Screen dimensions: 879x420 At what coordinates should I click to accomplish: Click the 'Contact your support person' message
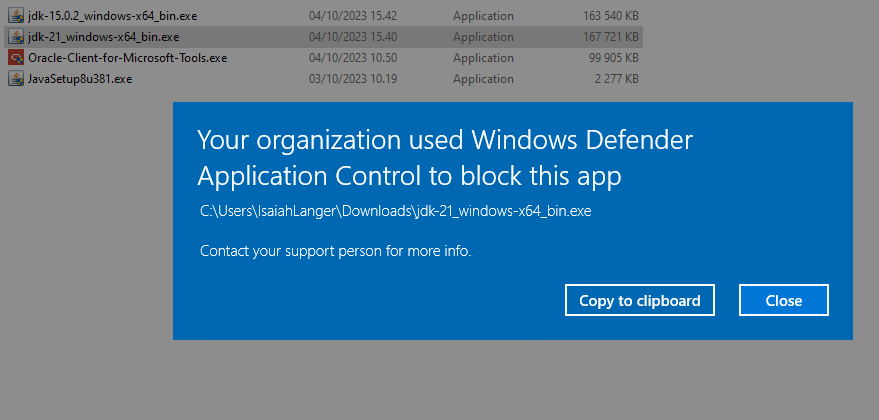pyautogui.click(x=335, y=250)
